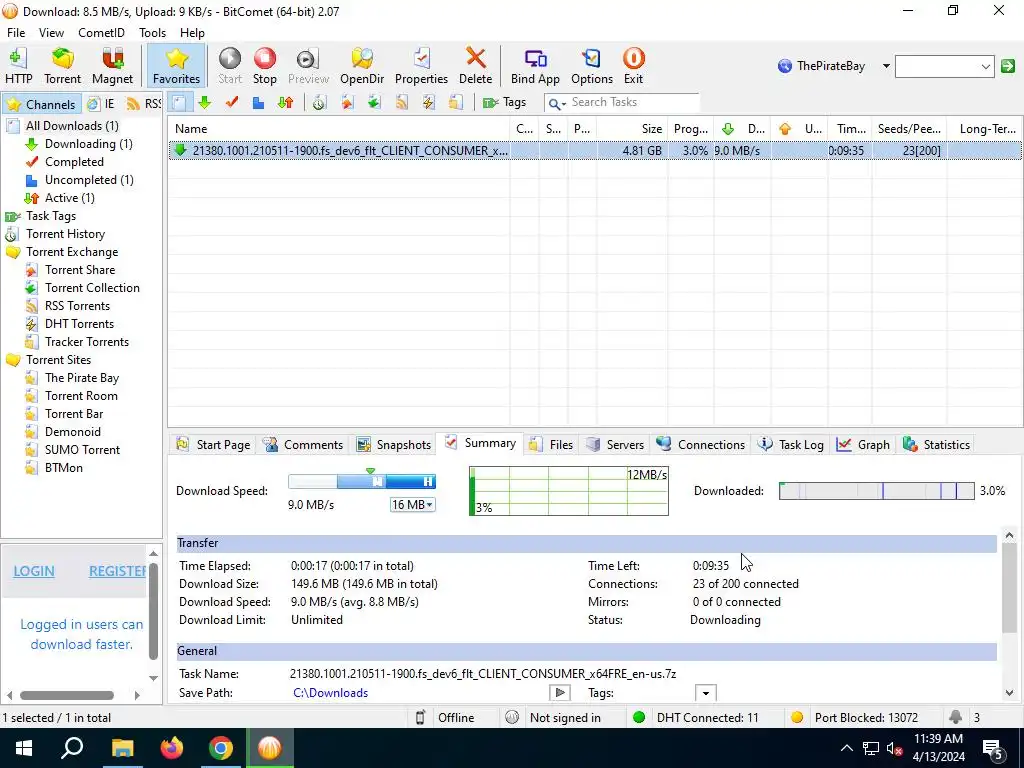The height and width of the screenshot is (768, 1024).
Task: Filter downloading tasks with green arrow icon
Action: (205, 103)
